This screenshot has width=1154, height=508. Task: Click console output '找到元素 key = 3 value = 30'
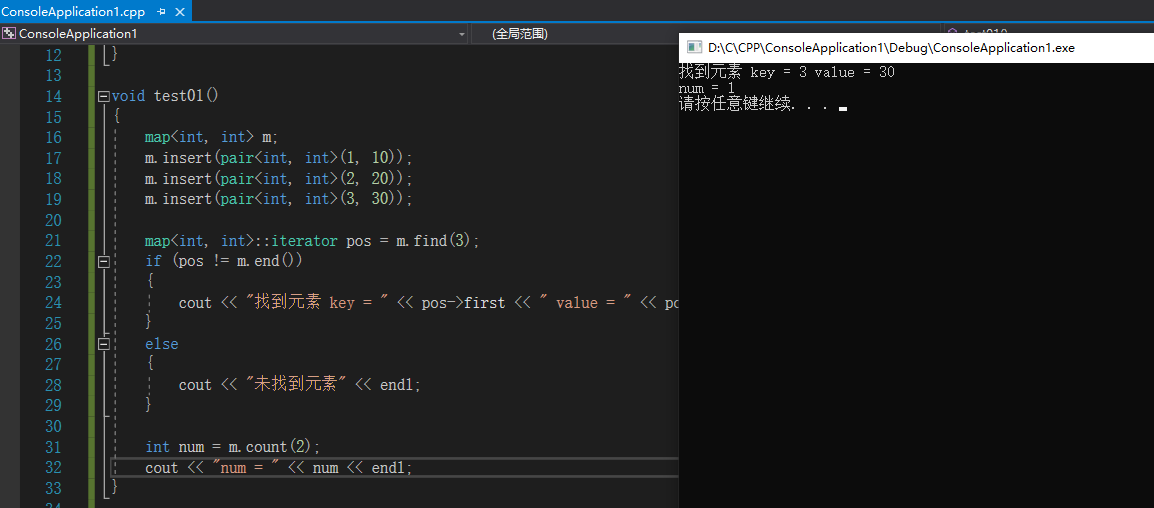[787, 72]
